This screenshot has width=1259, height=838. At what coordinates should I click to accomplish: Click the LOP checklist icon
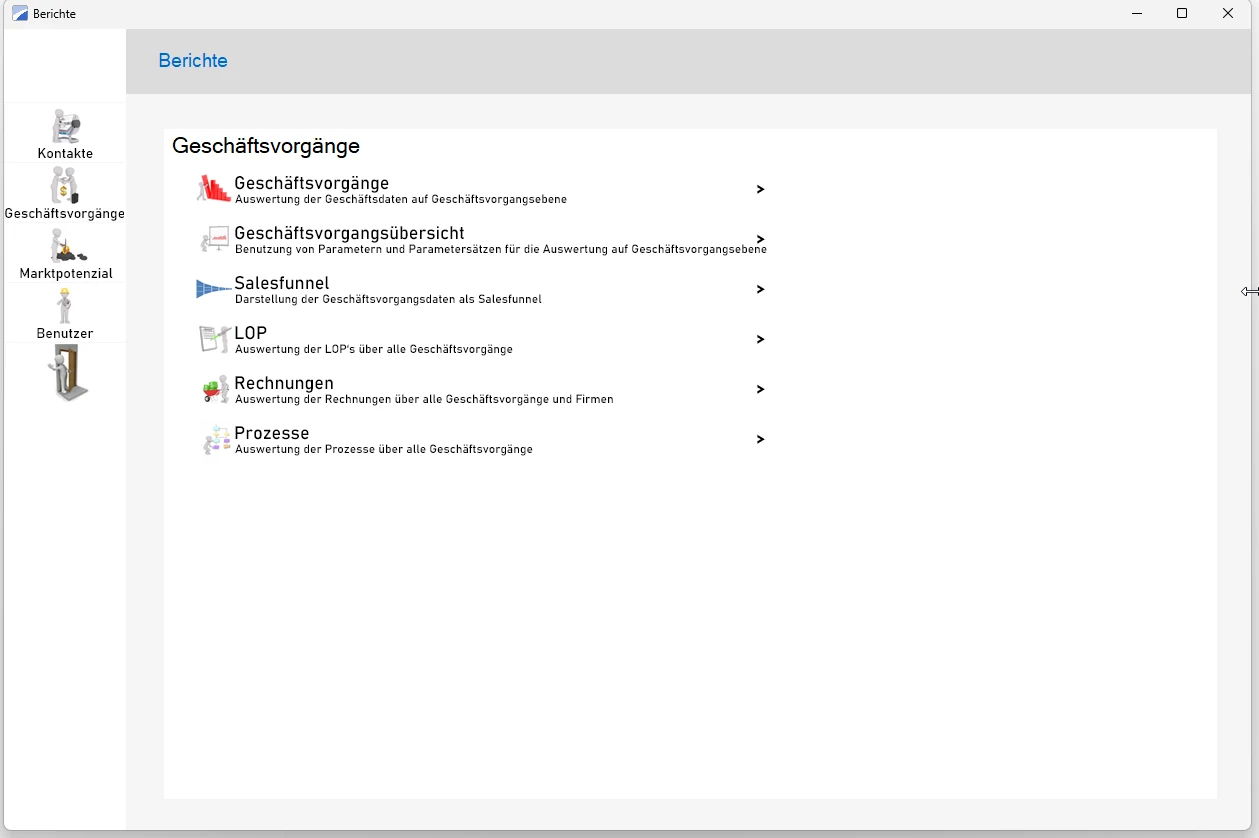pyautogui.click(x=214, y=339)
